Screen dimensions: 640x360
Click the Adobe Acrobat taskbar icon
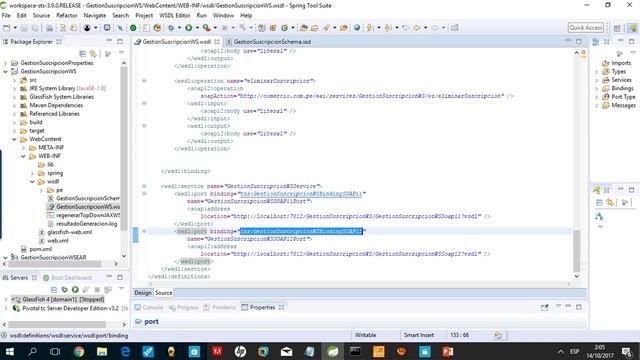(x=217, y=351)
